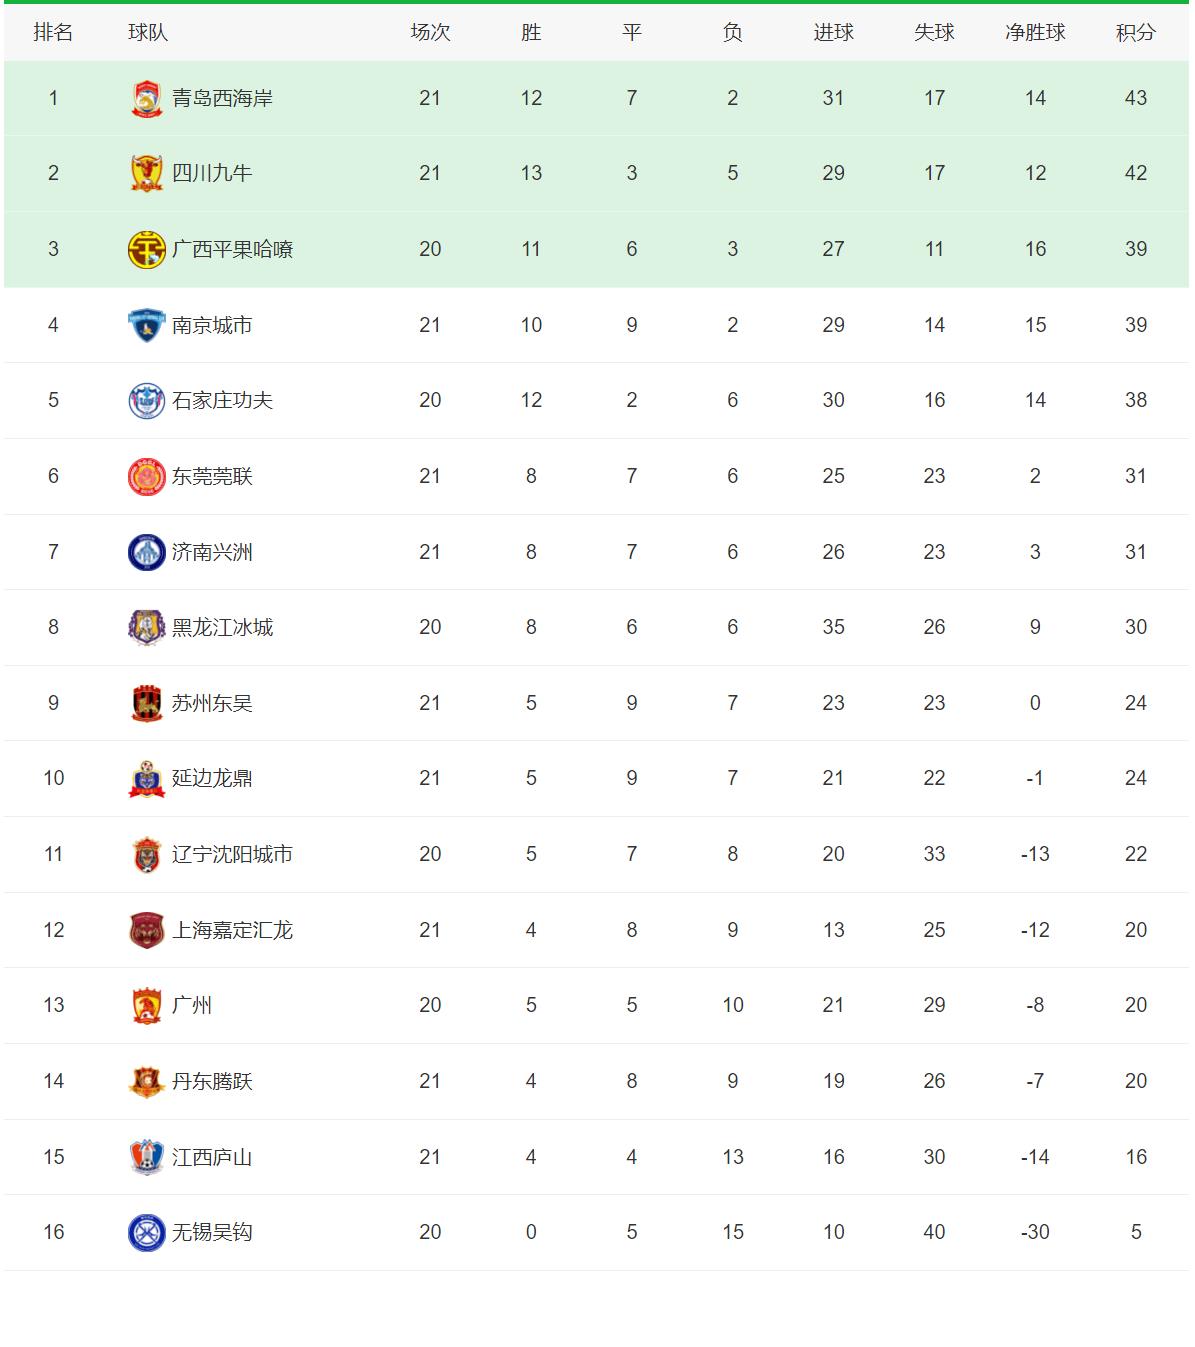Click the 进球 column header

(x=833, y=32)
